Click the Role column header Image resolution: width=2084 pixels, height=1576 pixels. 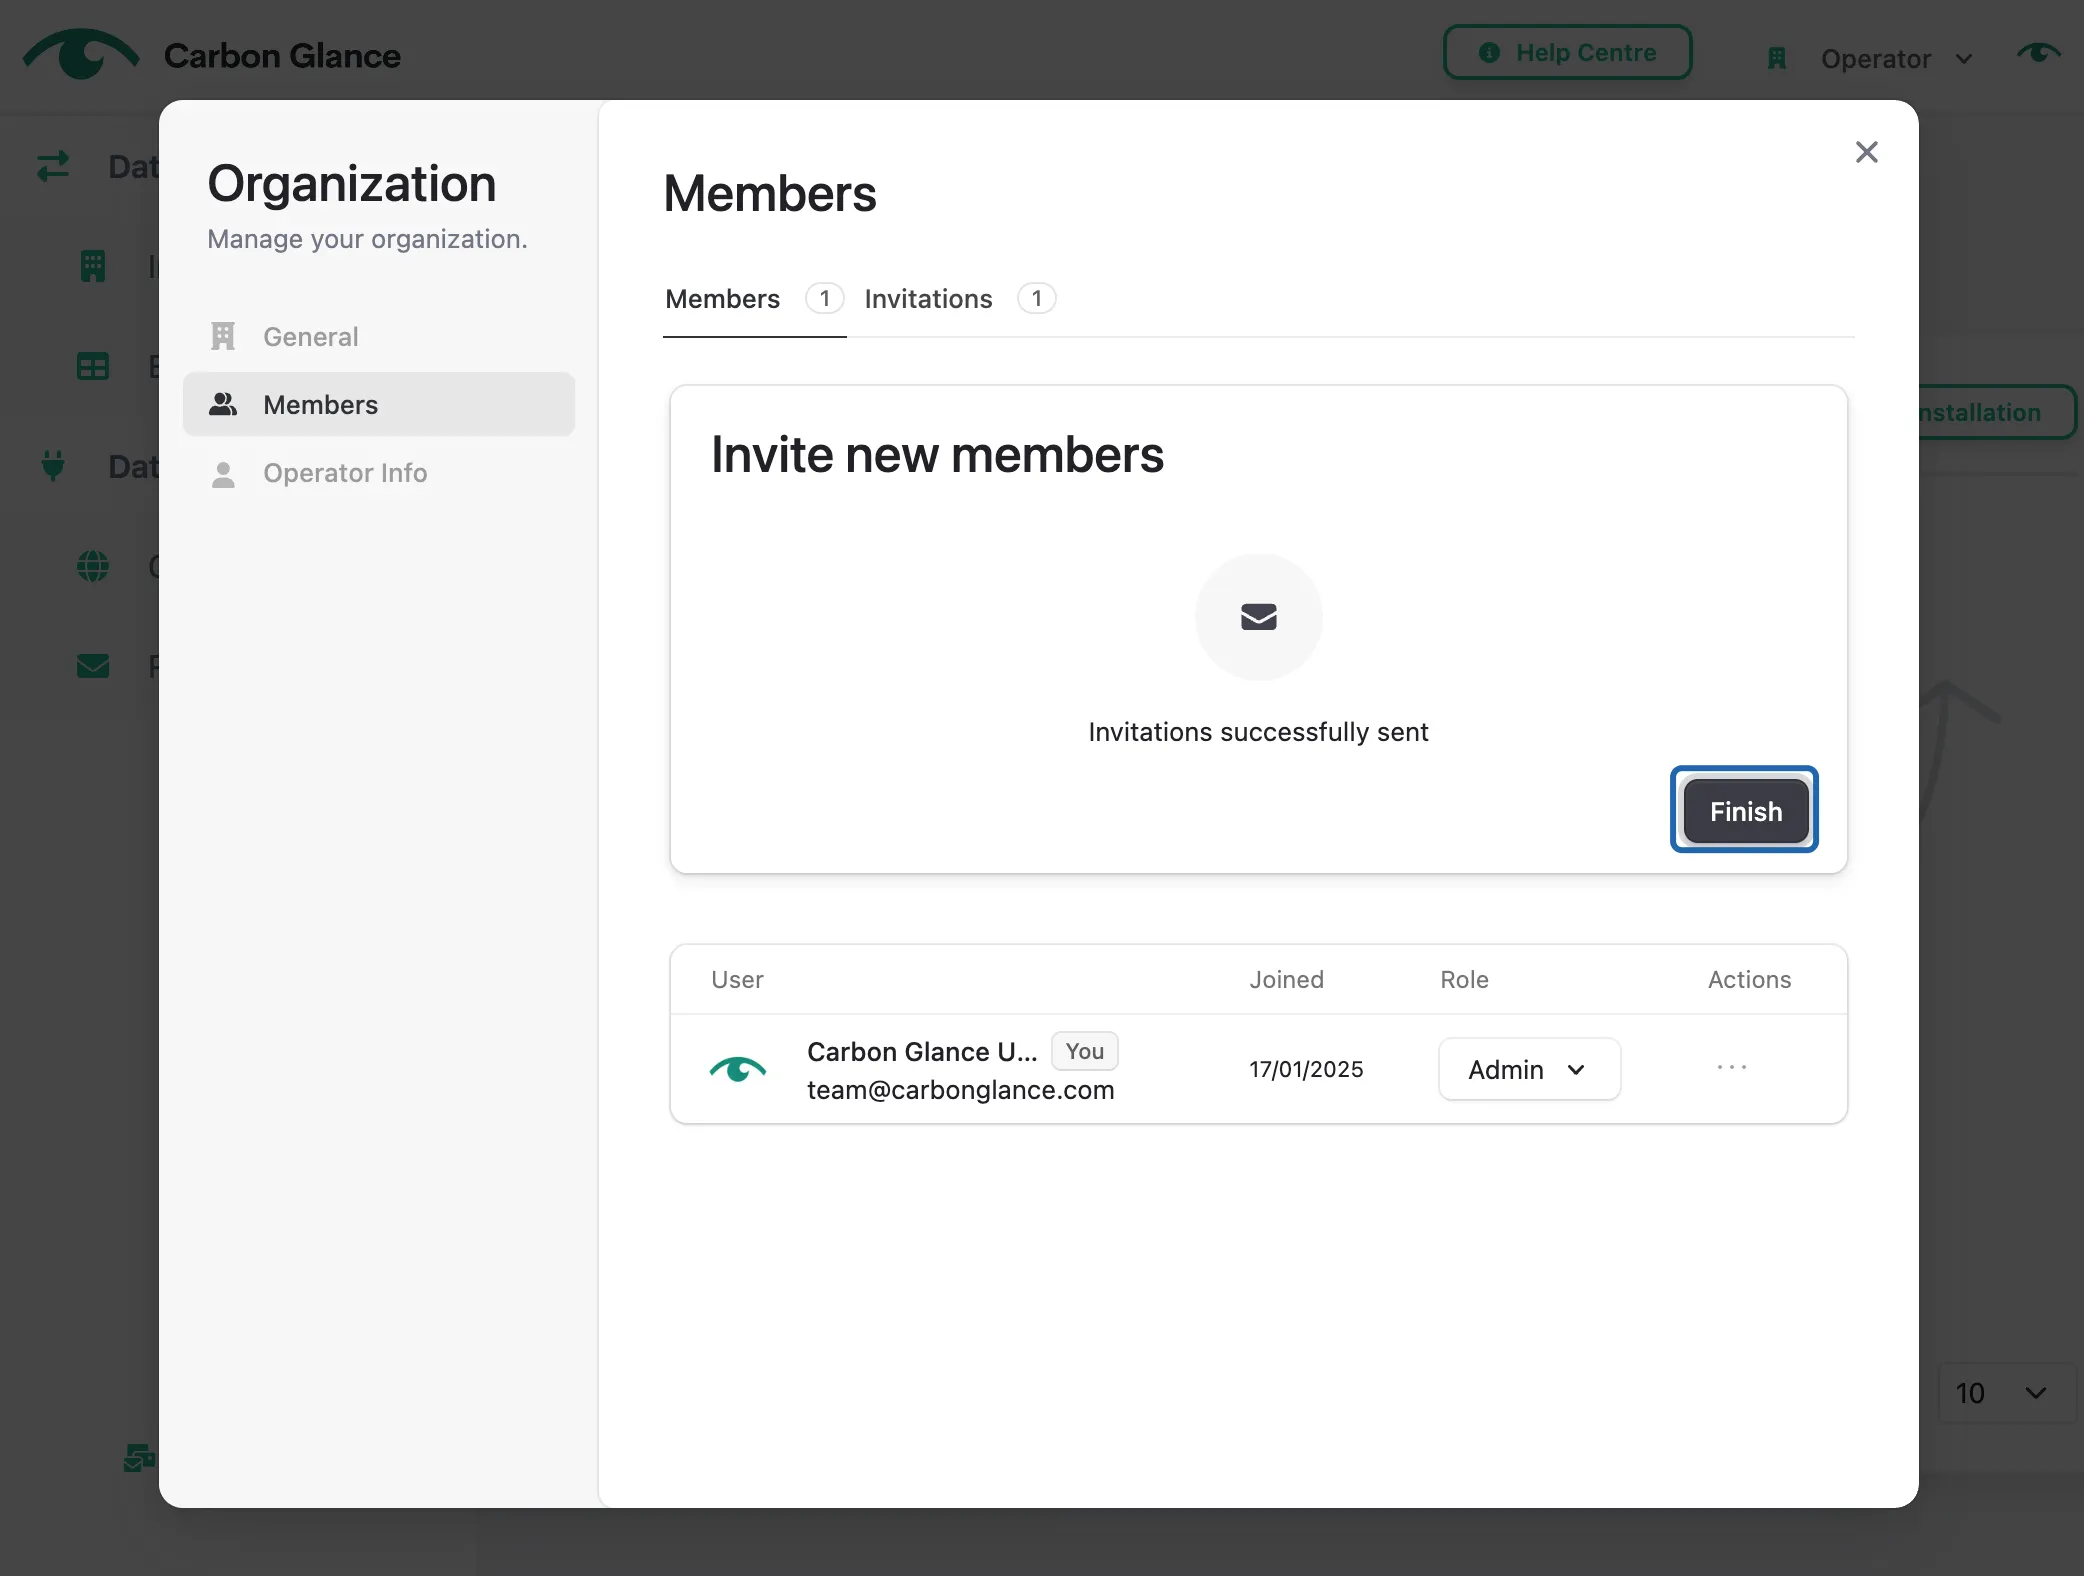click(x=1464, y=980)
